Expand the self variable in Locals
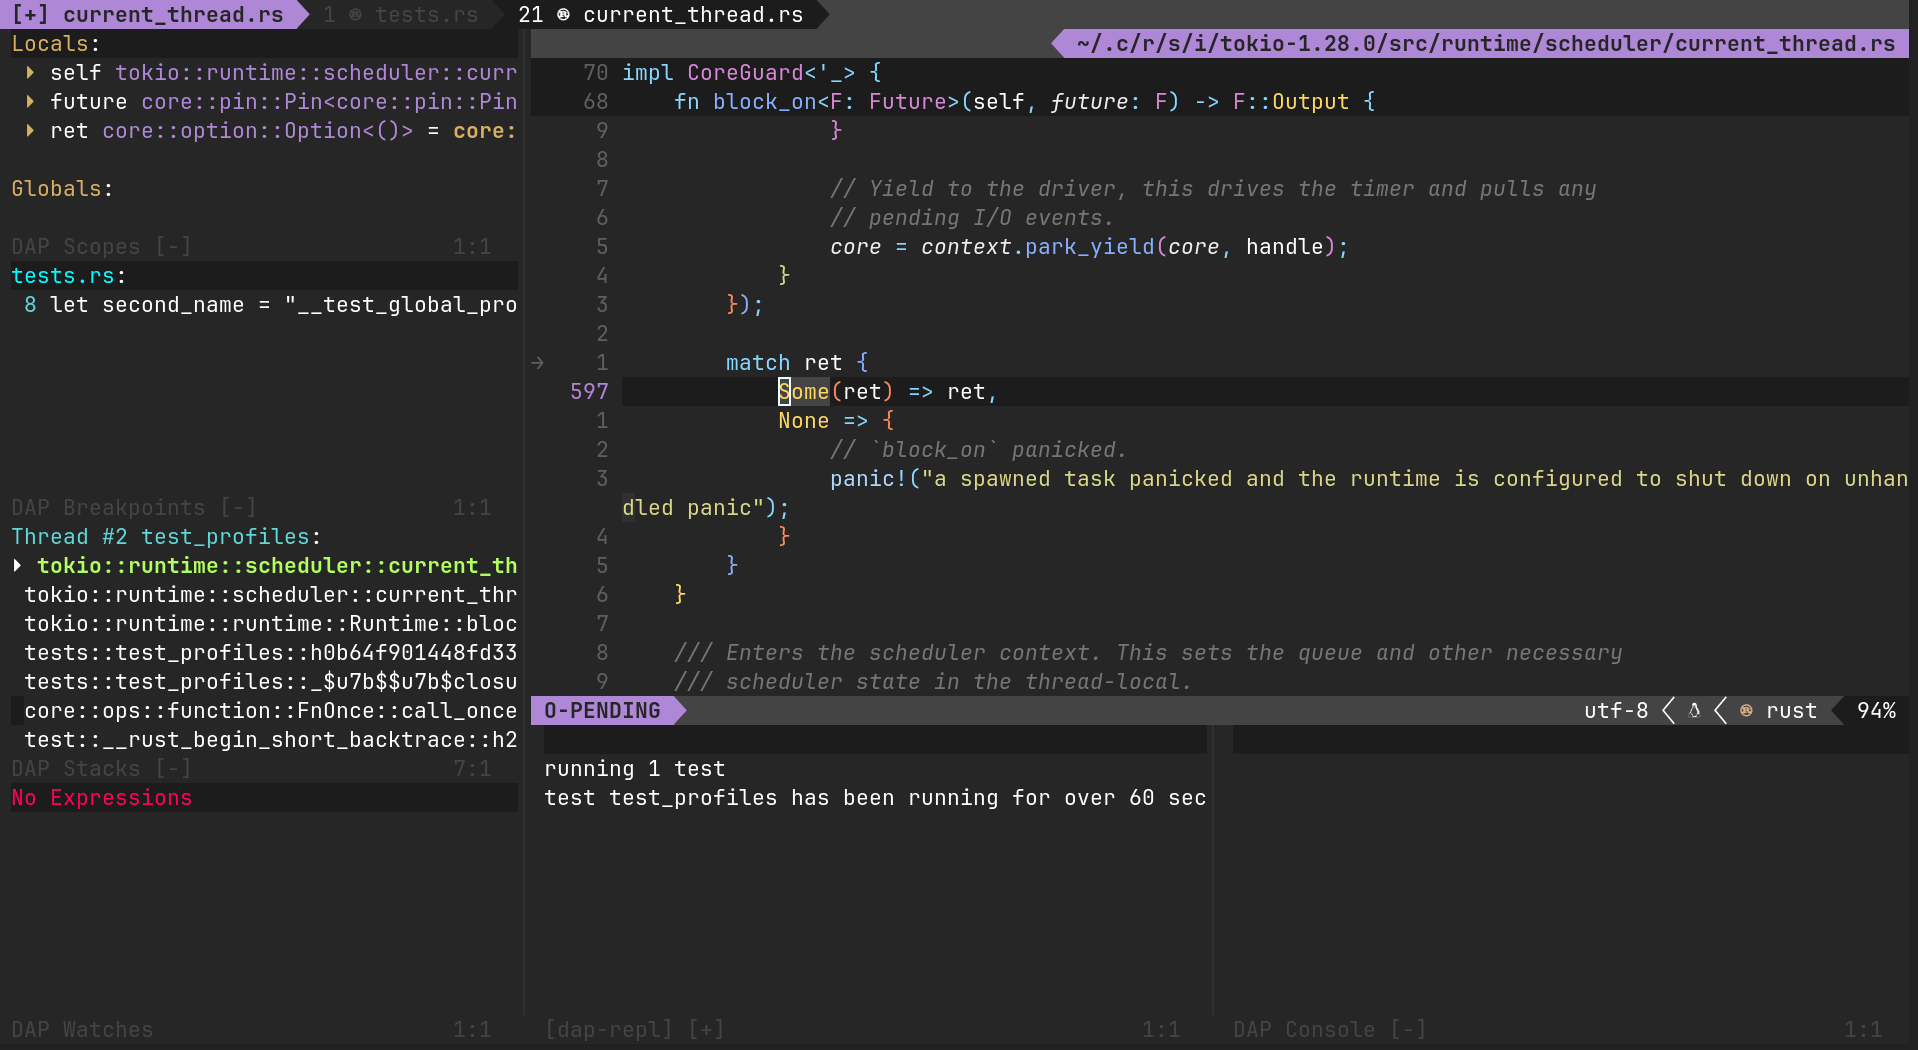The height and width of the screenshot is (1050, 1918). point(29,72)
